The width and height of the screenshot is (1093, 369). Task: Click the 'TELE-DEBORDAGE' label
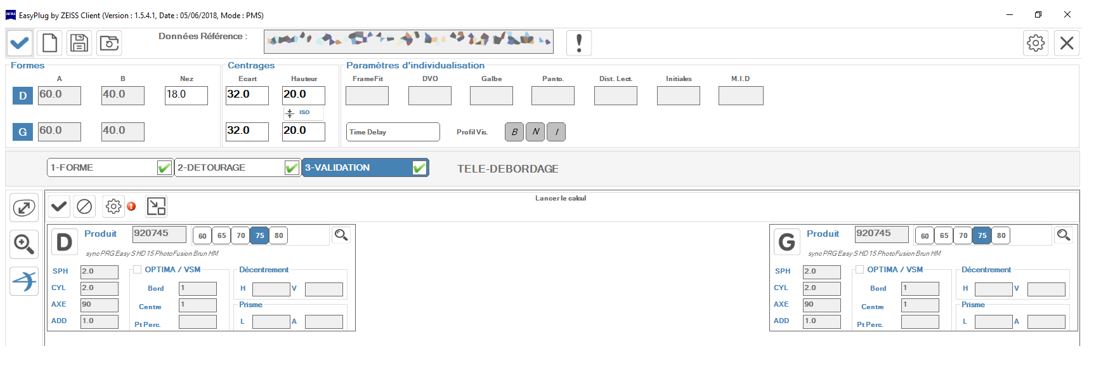tap(507, 169)
